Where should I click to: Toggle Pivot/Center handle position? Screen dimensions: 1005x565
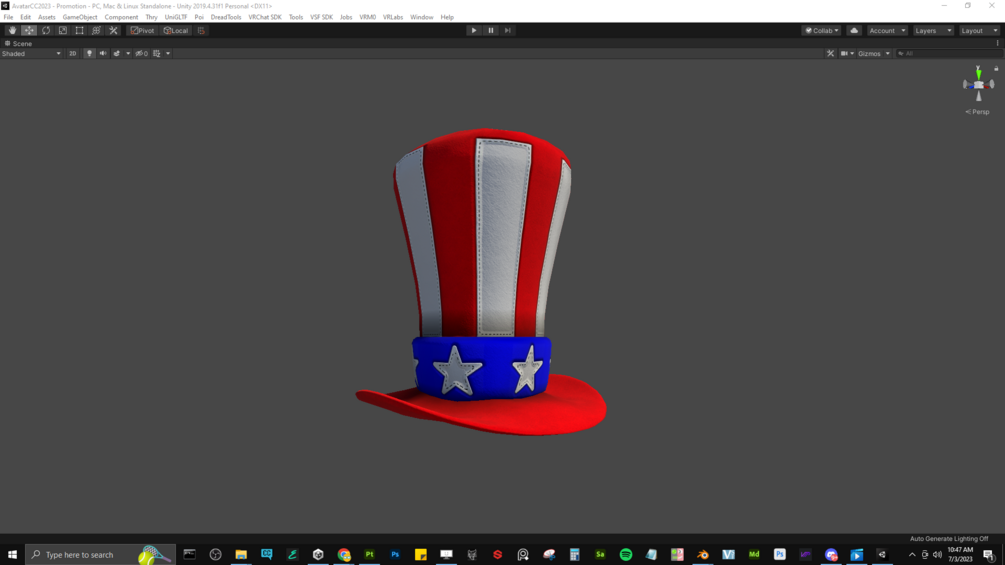[142, 30]
